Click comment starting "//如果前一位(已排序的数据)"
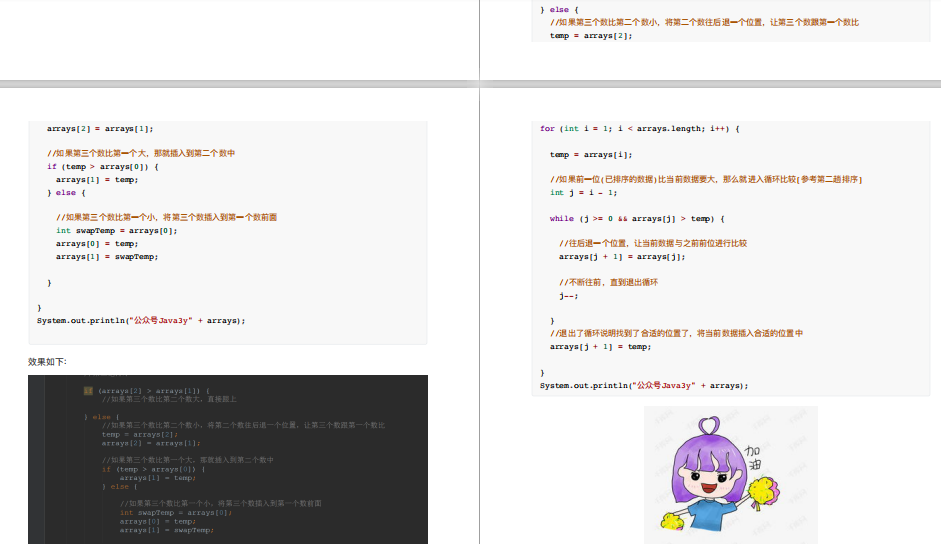The width and height of the screenshot is (941, 544). pos(706,179)
